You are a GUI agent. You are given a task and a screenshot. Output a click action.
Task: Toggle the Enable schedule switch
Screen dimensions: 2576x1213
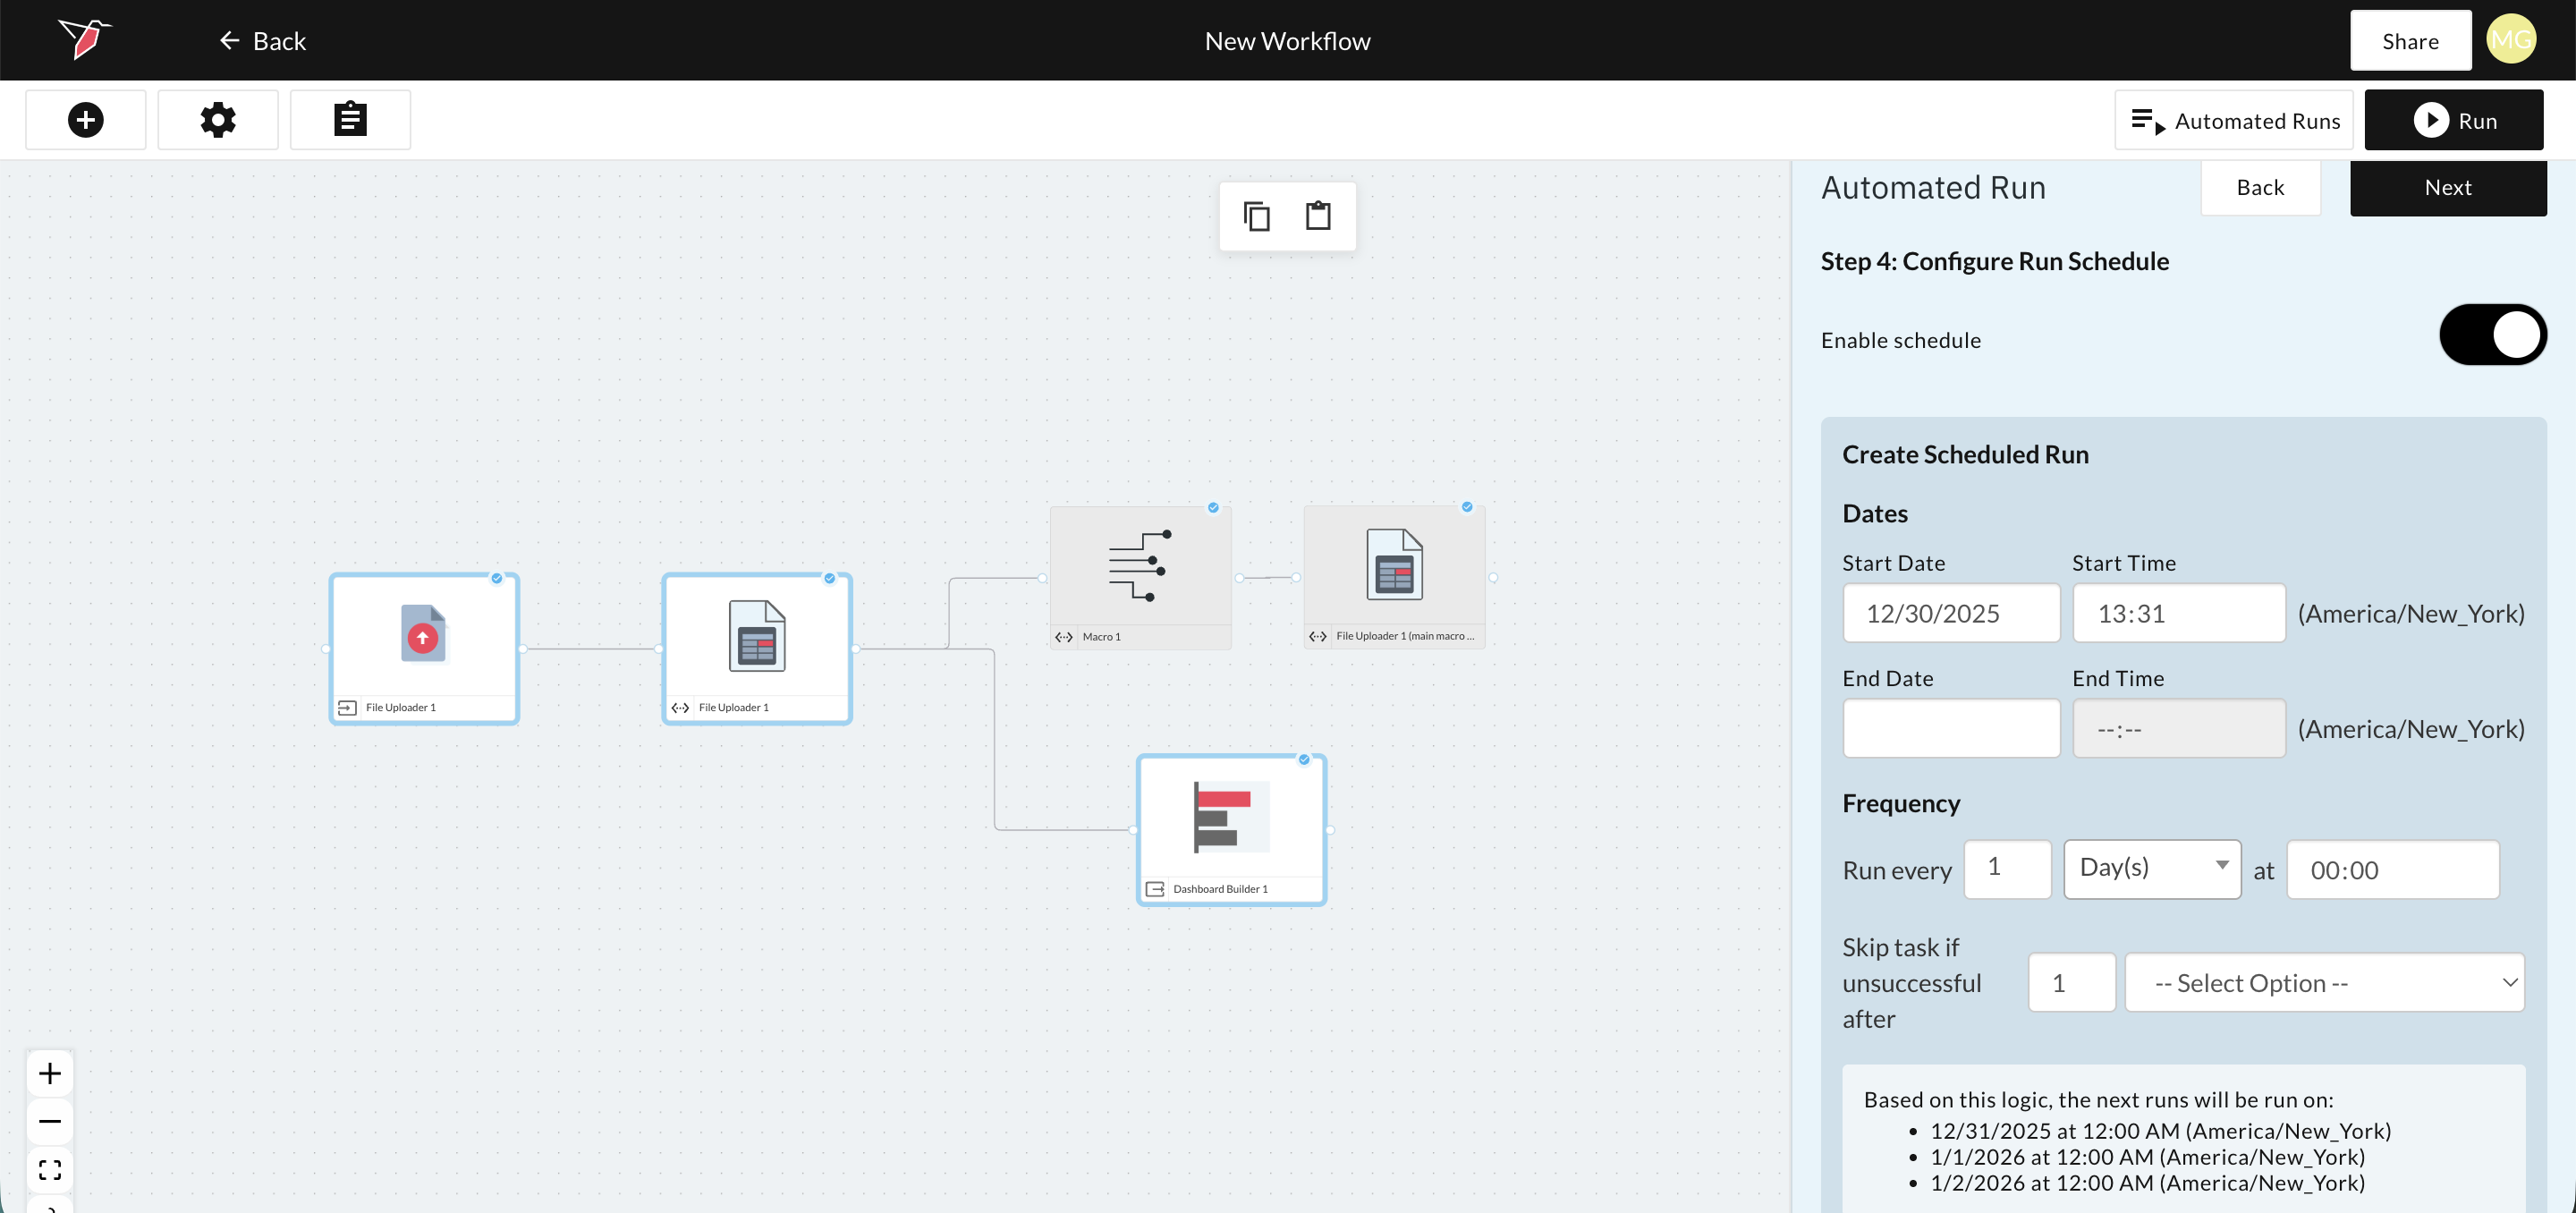(x=2492, y=335)
